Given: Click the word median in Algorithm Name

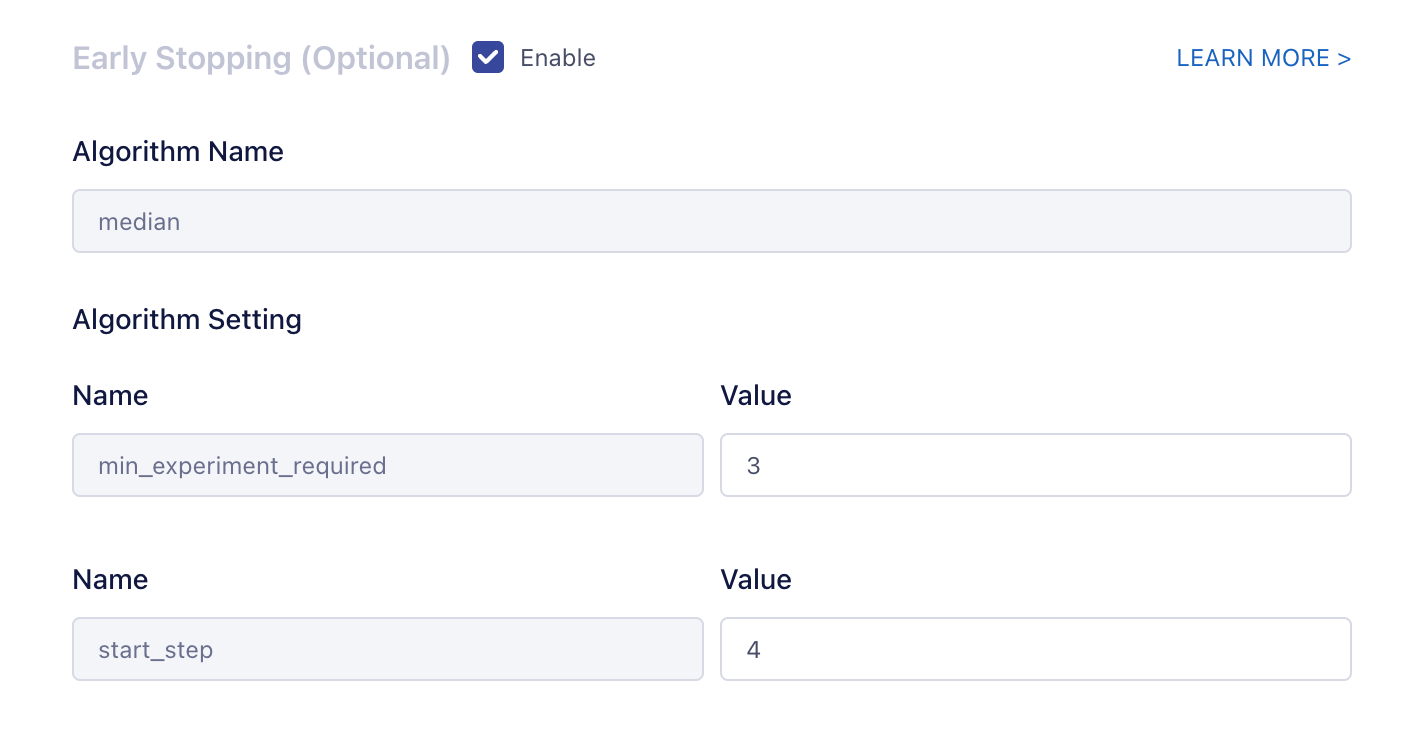Looking at the screenshot, I should pos(139,222).
